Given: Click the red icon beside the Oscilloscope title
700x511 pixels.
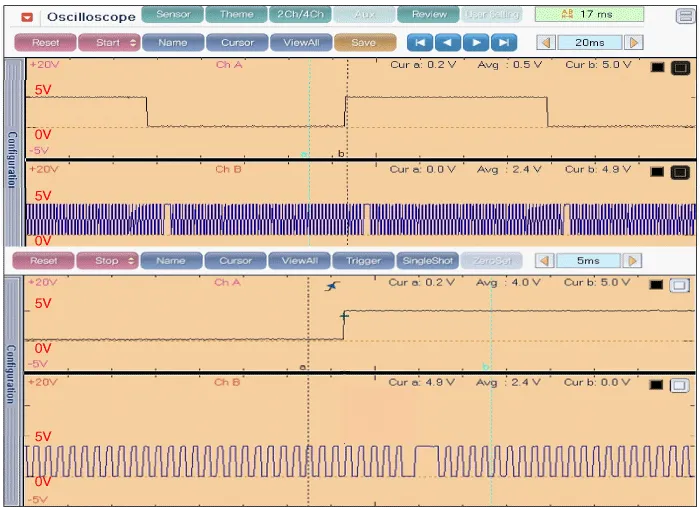Looking at the screenshot, I should [x=27, y=17].
